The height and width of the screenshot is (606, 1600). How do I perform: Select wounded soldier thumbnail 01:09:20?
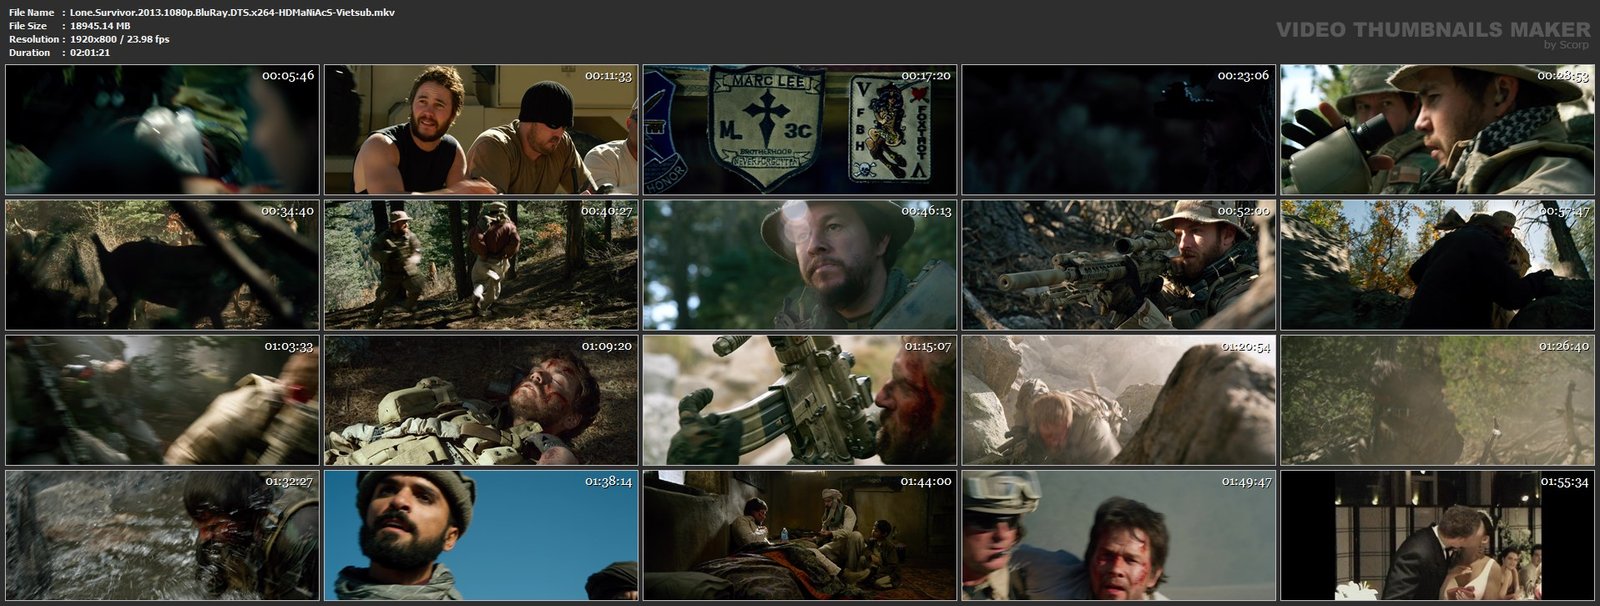[481, 400]
